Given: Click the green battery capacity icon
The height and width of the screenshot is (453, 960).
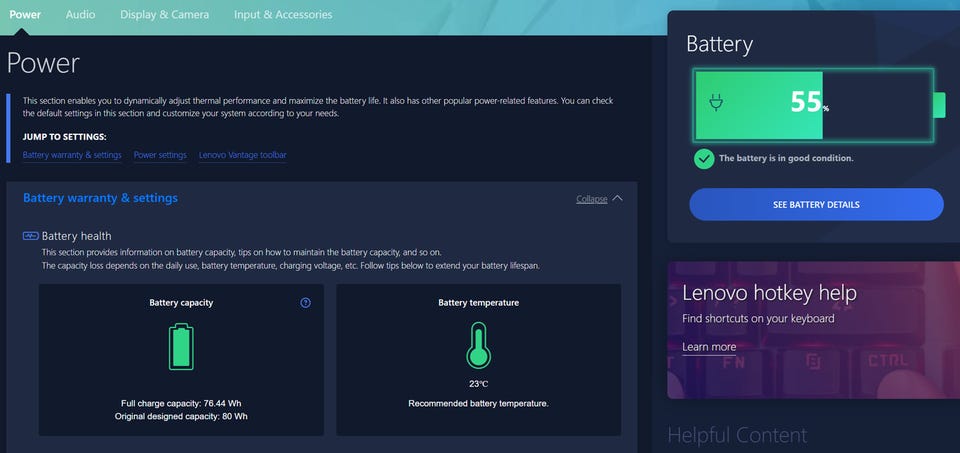Looking at the screenshot, I should tap(181, 347).
